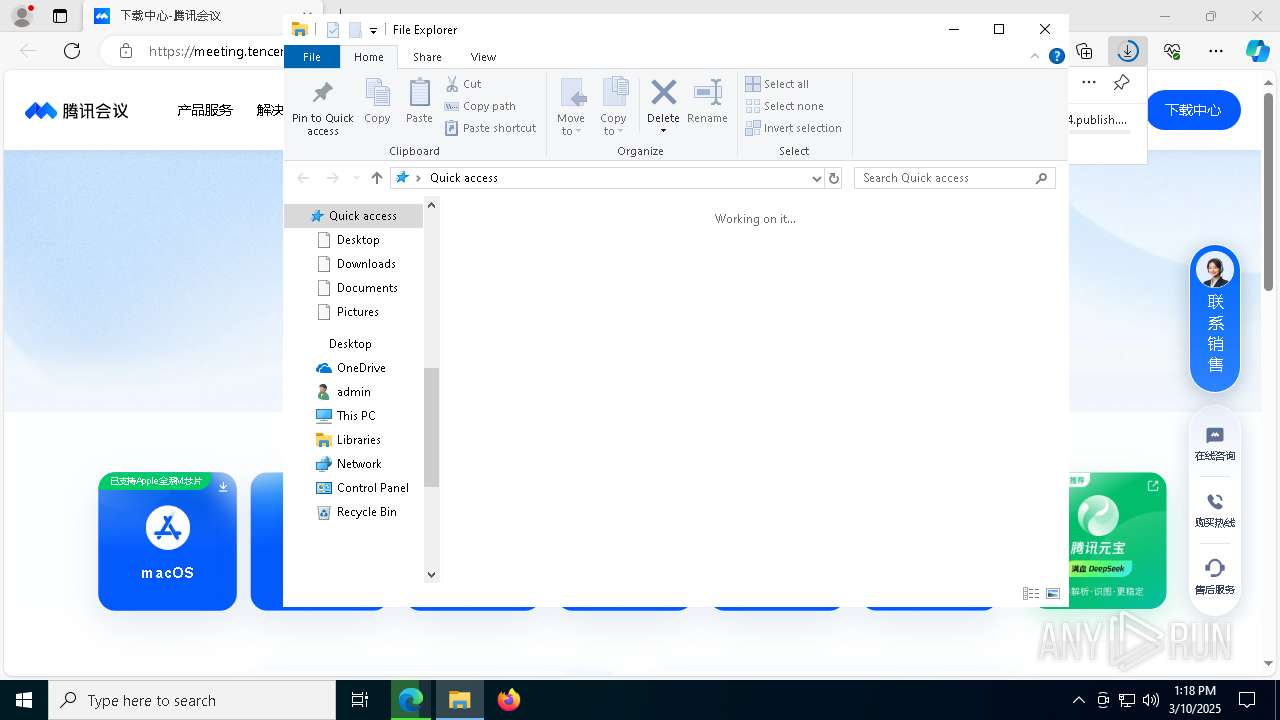Click the Edge Copilot icon

point(1258,50)
